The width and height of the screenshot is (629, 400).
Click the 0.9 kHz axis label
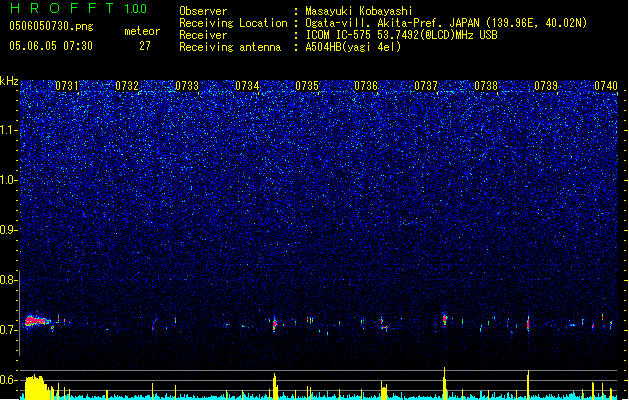(8, 230)
